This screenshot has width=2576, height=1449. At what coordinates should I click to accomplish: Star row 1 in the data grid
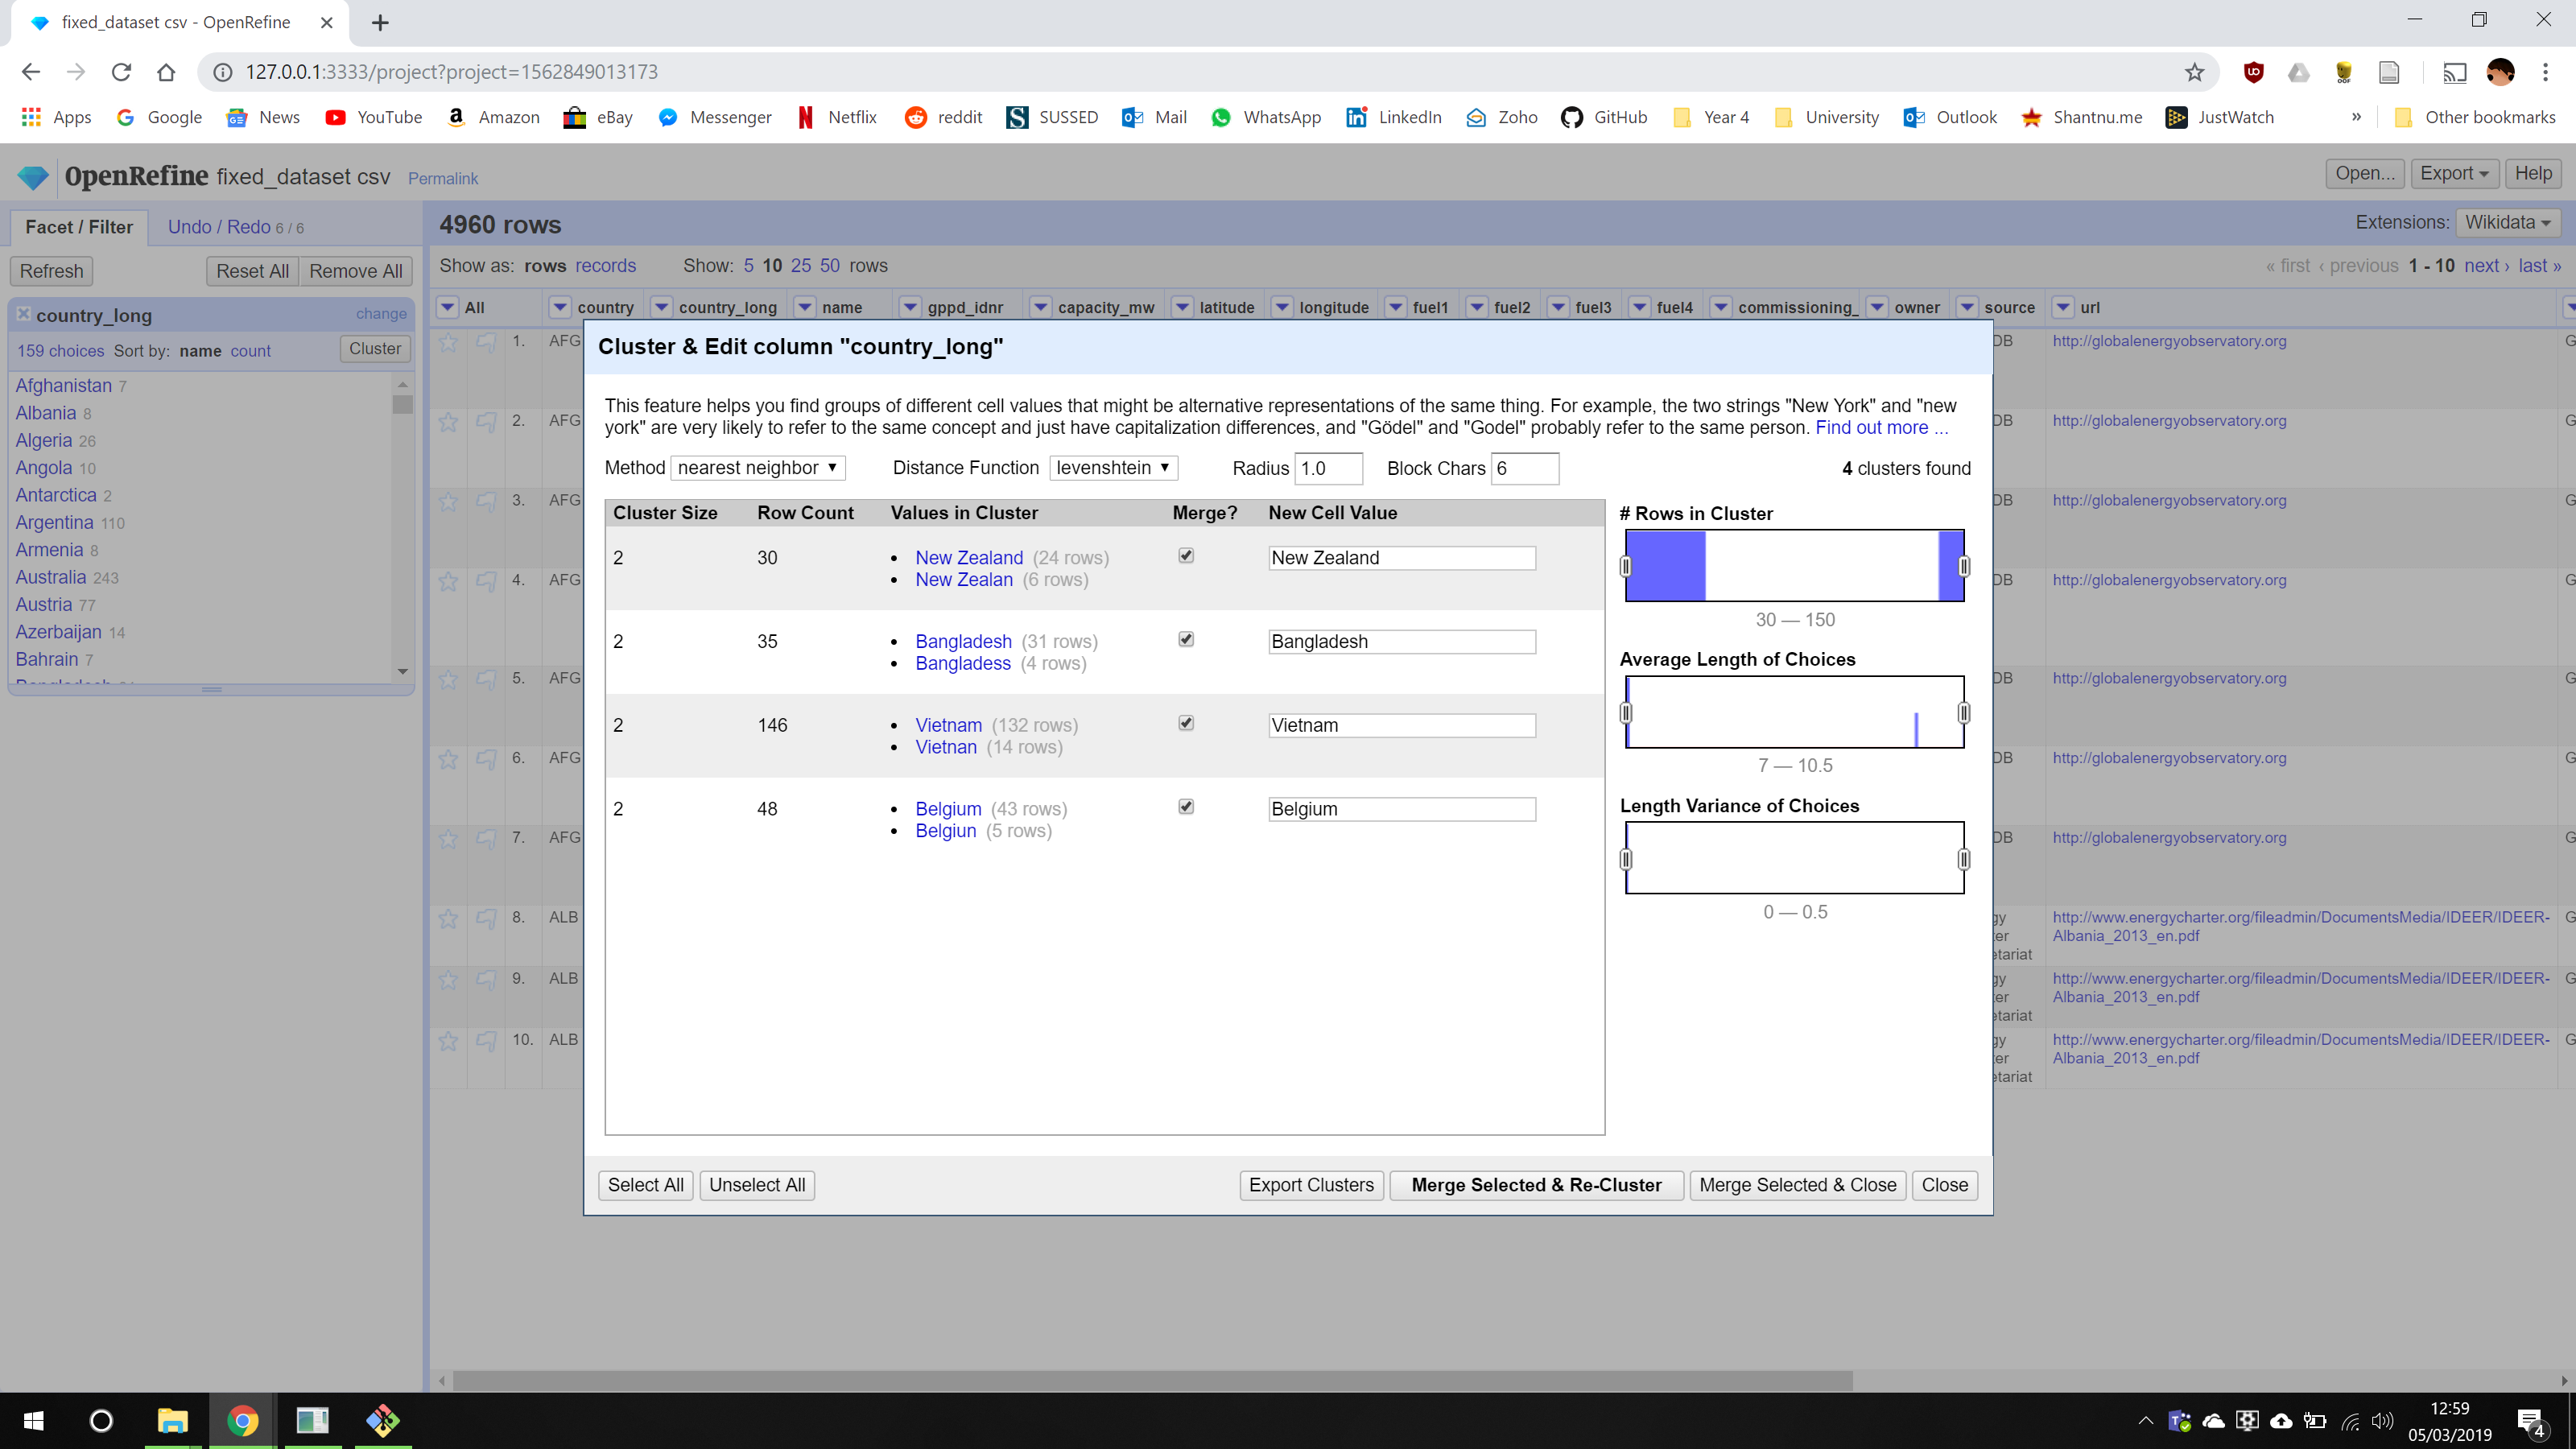(448, 342)
